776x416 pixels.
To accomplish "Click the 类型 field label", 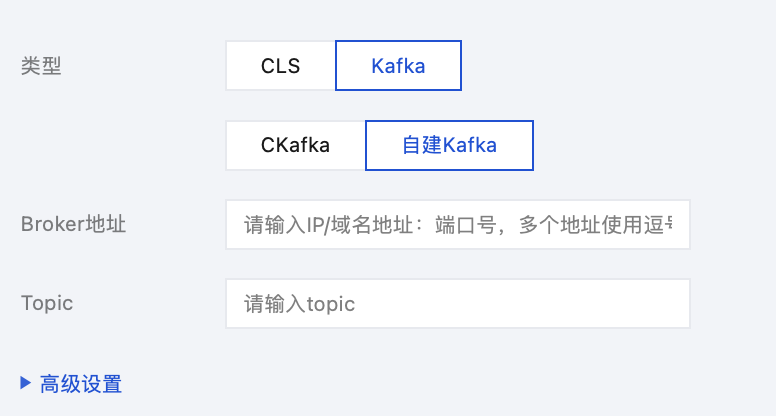I will [41, 66].
